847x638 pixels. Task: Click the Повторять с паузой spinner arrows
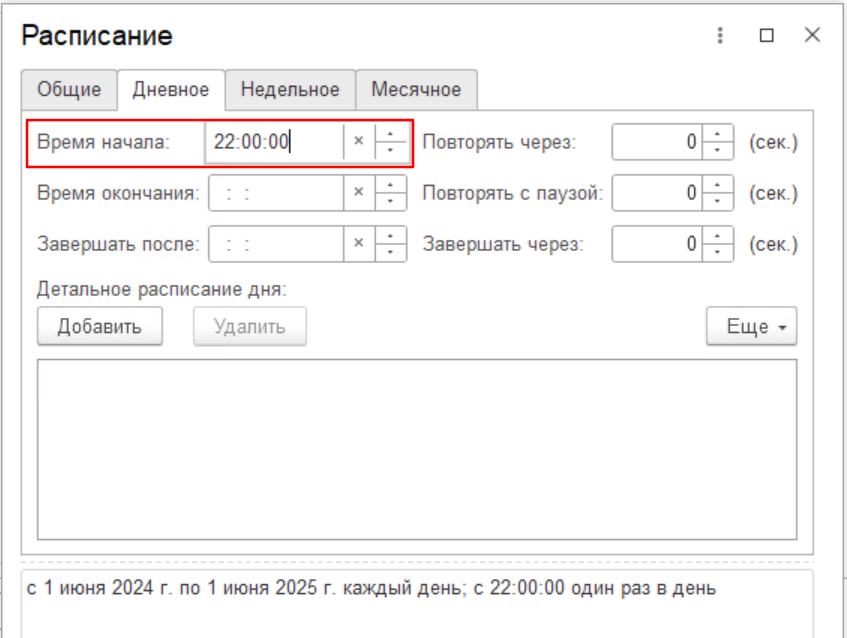[x=718, y=193]
